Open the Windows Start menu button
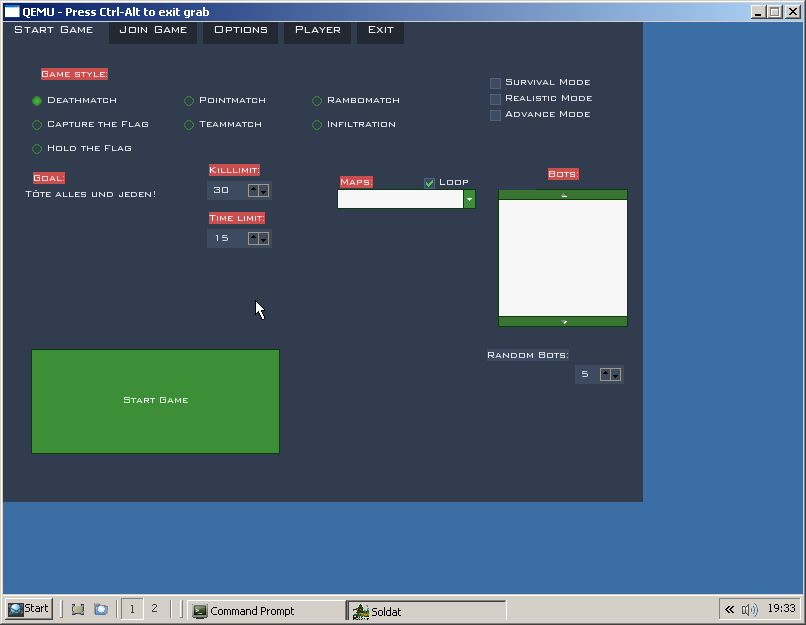The height and width of the screenshot is (625, 806). click(29, 608)
